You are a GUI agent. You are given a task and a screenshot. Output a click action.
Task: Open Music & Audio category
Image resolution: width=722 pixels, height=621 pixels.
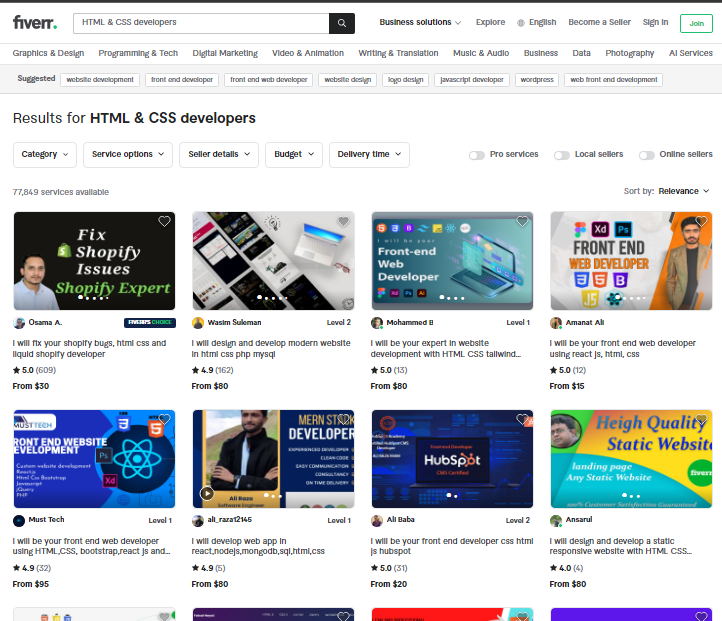click(481, 53)
